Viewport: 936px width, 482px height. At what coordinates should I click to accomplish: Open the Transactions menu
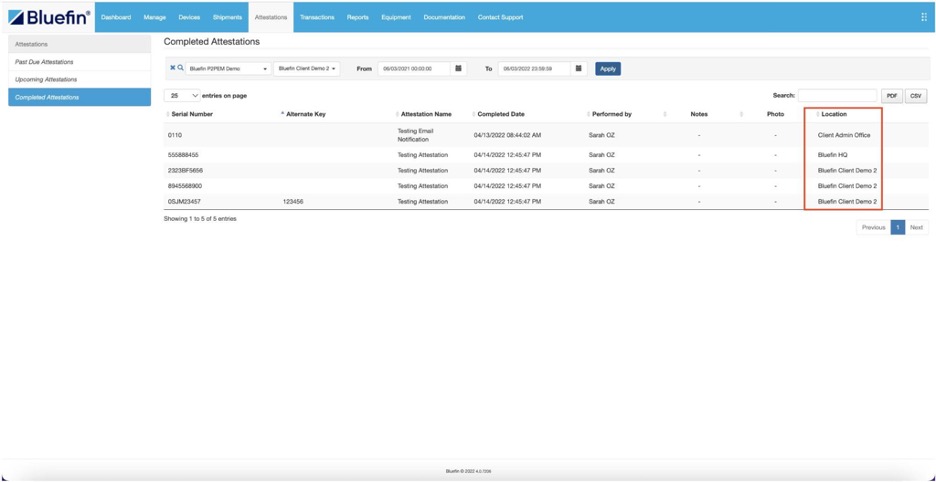click(317, 17)
